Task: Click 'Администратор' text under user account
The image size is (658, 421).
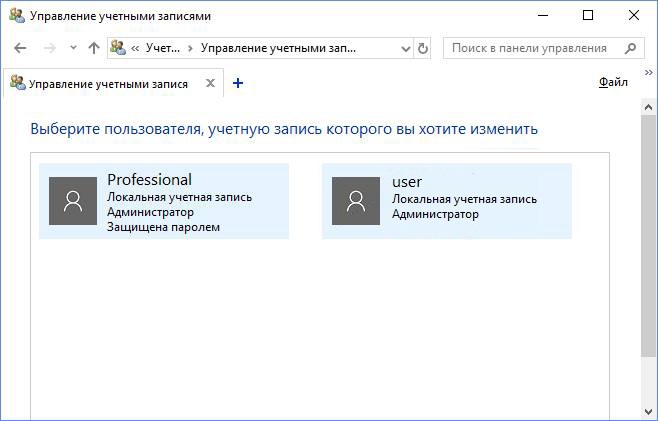Action: click(435, 214)
